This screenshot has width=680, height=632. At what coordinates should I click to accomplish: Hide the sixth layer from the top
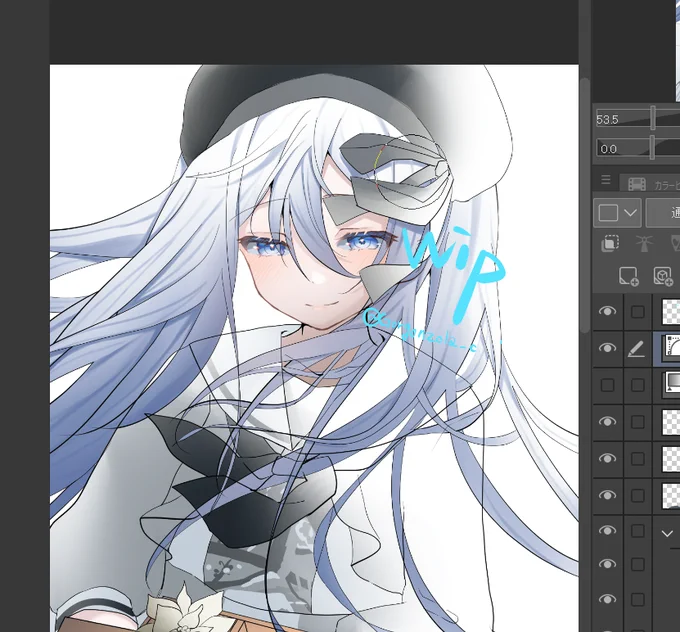tap(607, 495)
